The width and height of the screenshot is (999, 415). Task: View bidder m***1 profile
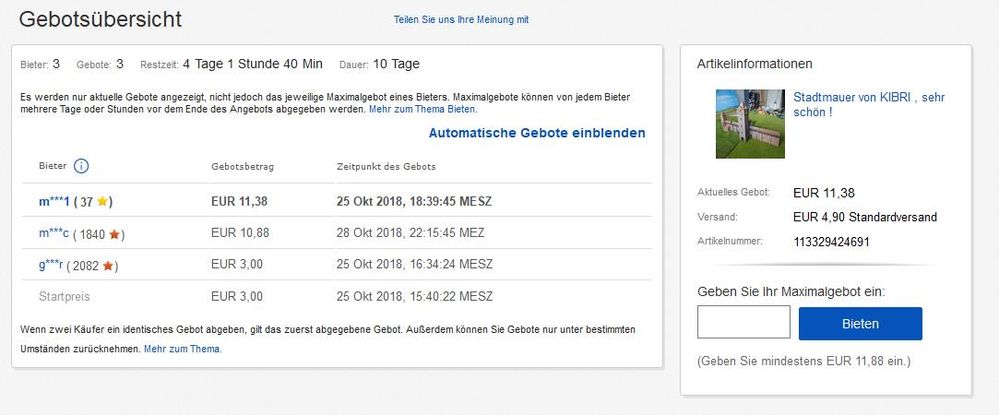pos(54,202)
